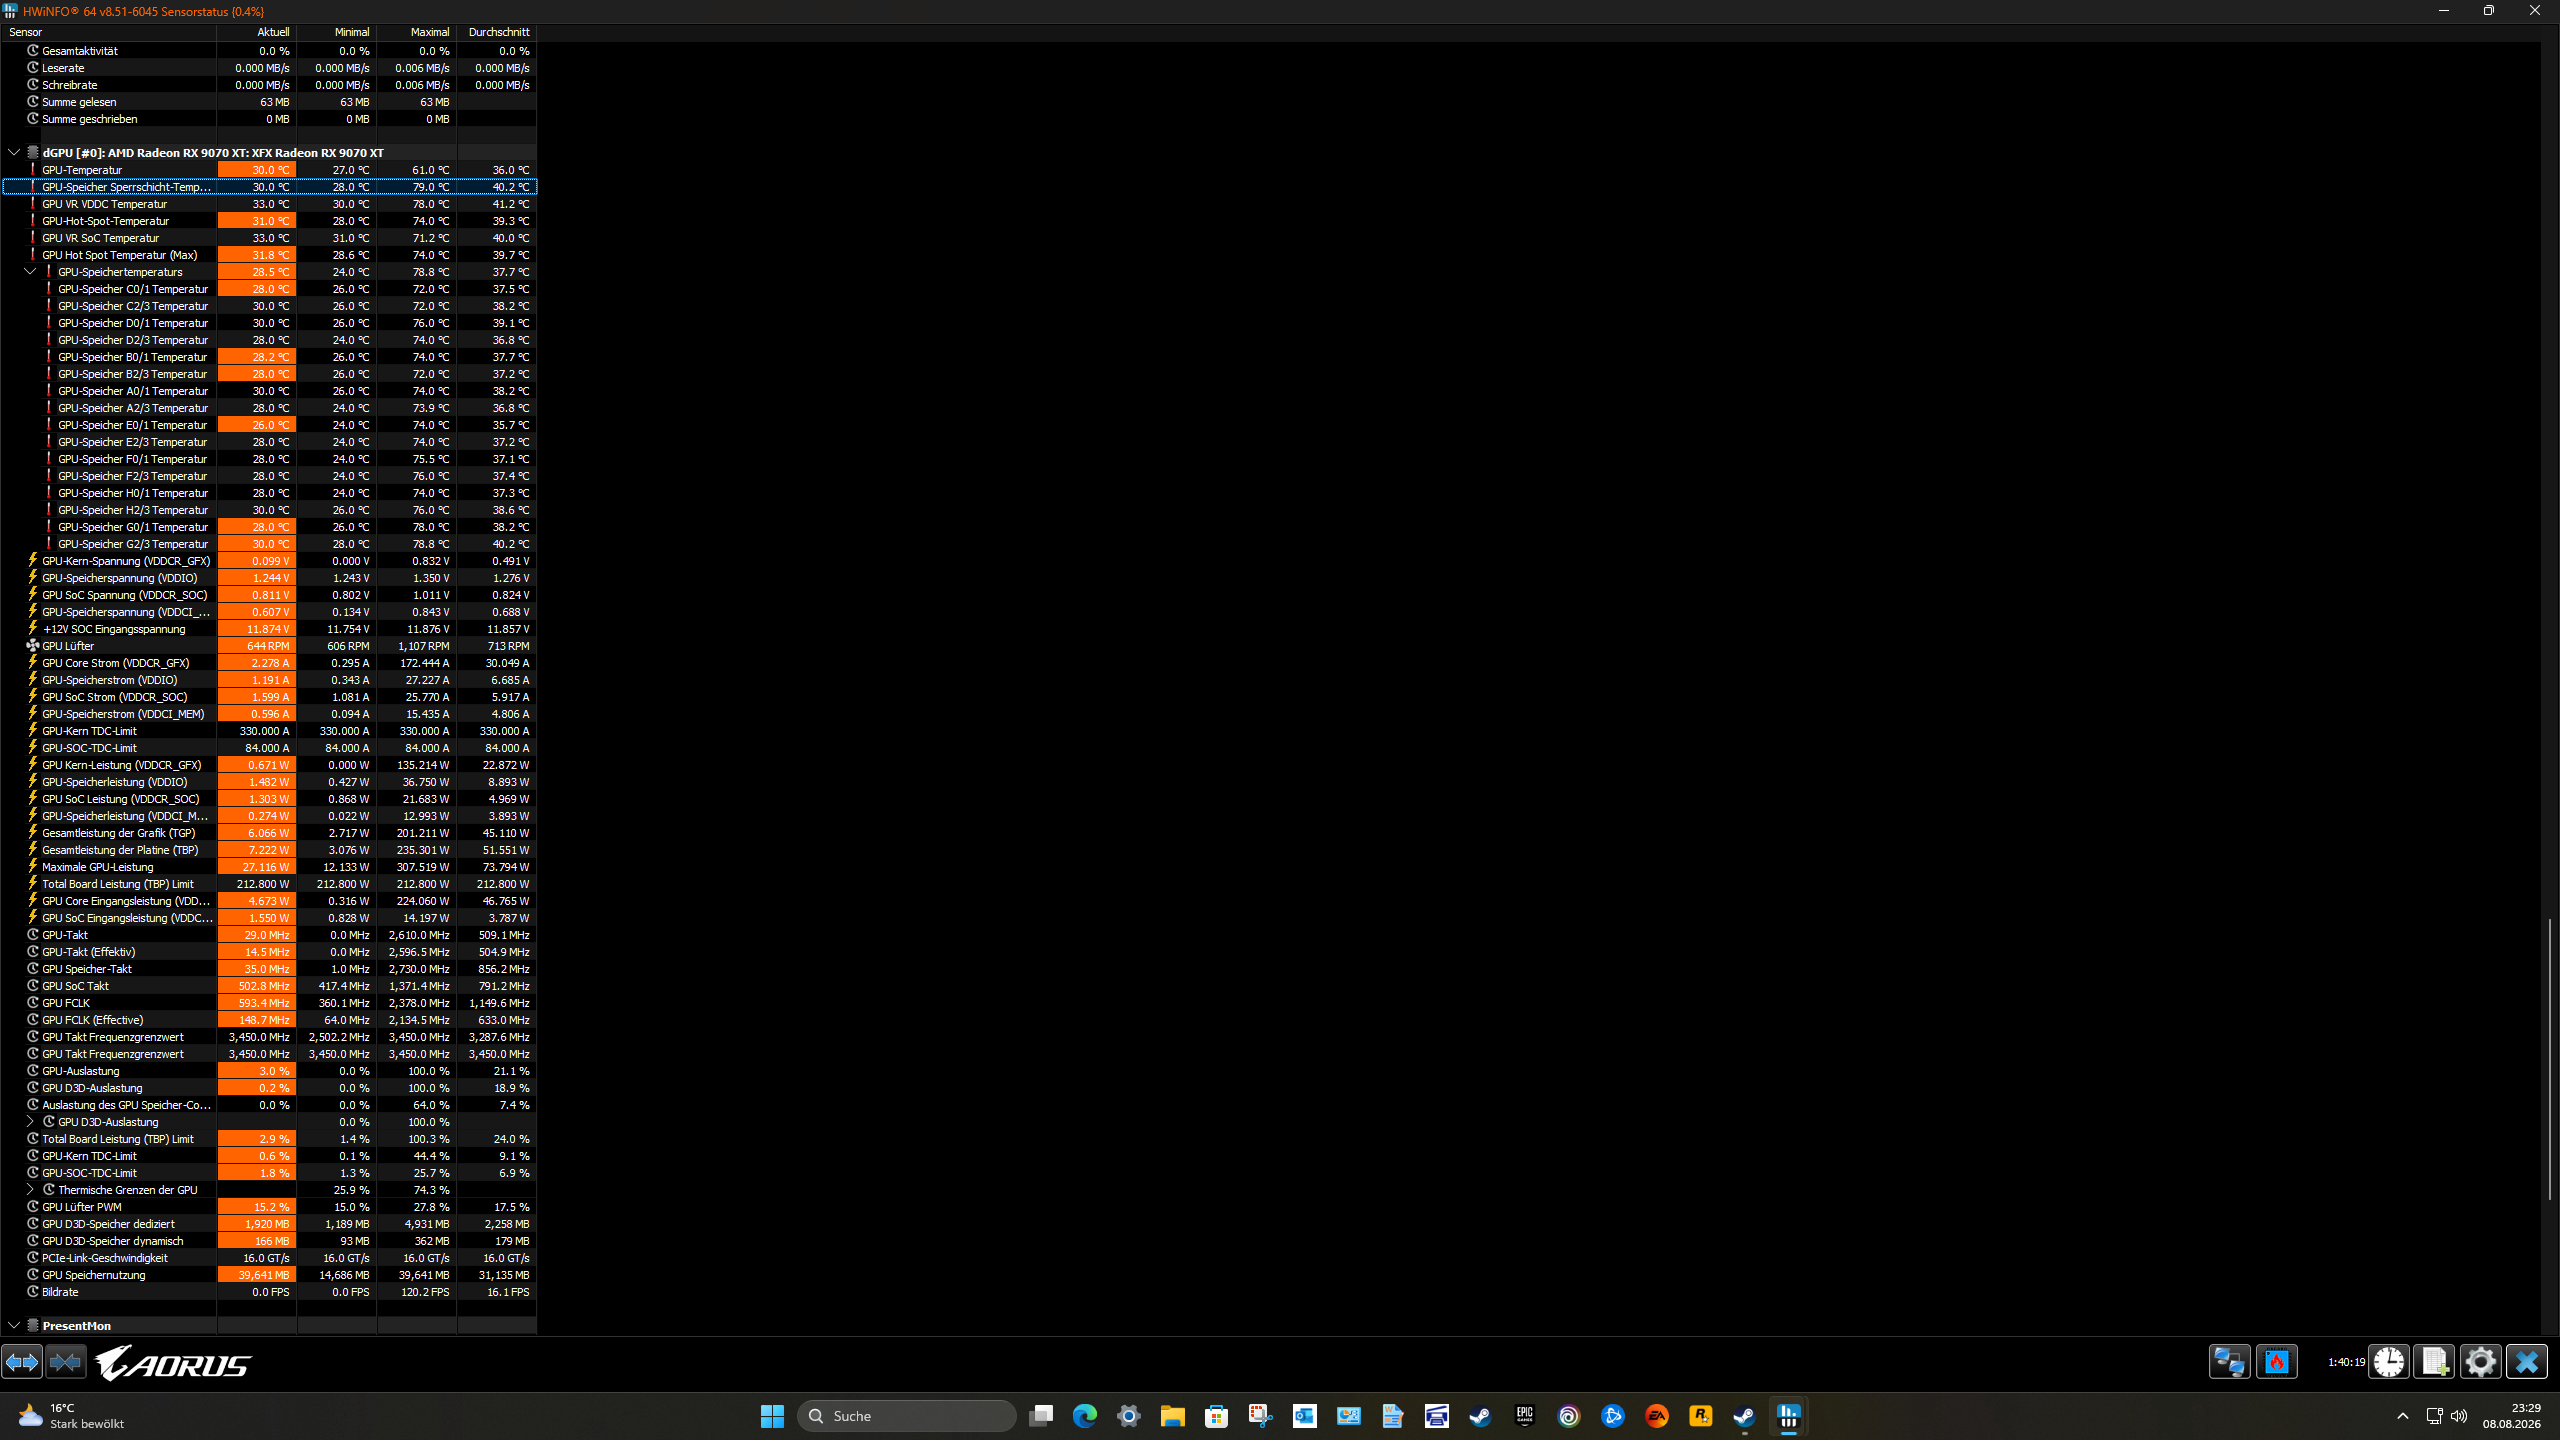Image resolution: width=2560 pixels, height=1440 pixels.
Task: Collapse the GPU-Speichertemperaturs subtree
Action: [x=30, y=272]
